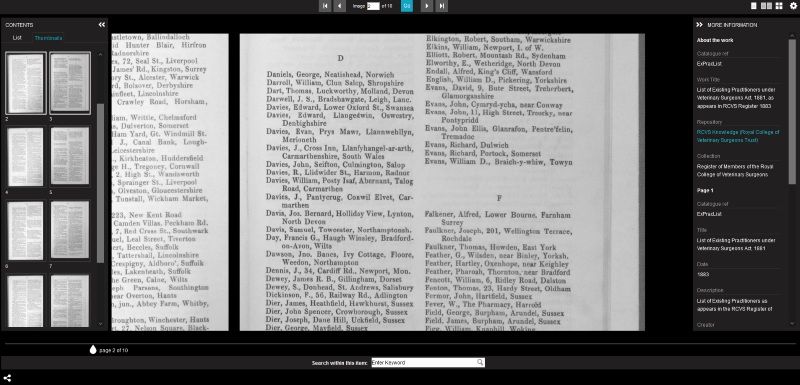Click the search magnifier icon
This screenshot has width=800, height=385.
tap(480, 363)
